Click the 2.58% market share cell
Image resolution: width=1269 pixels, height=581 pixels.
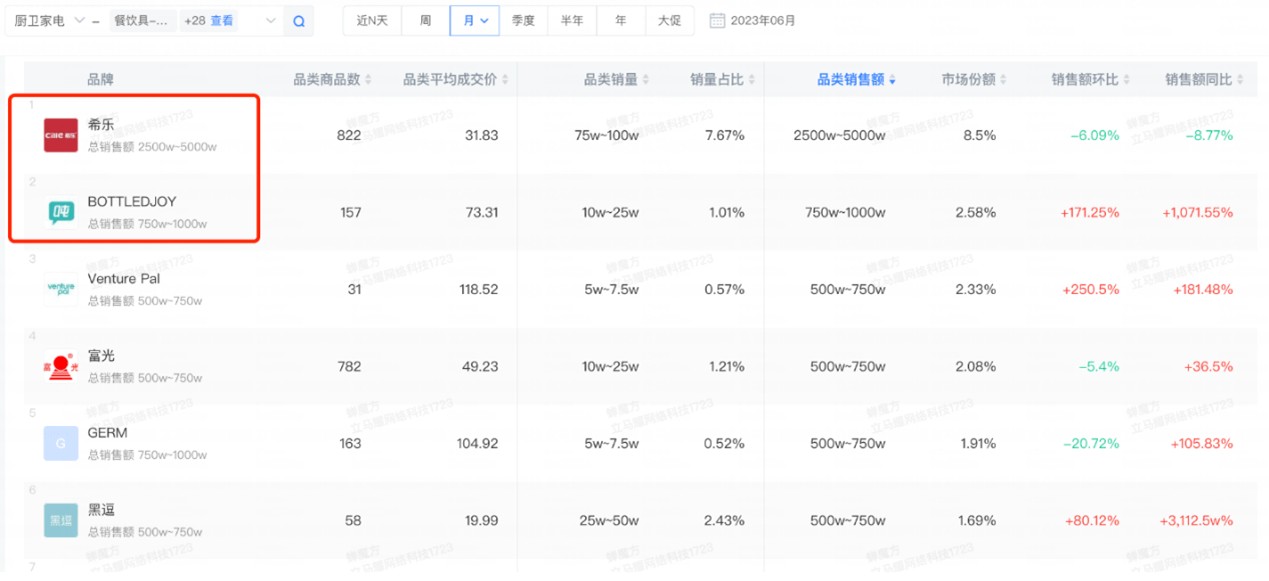click(976, 212)
